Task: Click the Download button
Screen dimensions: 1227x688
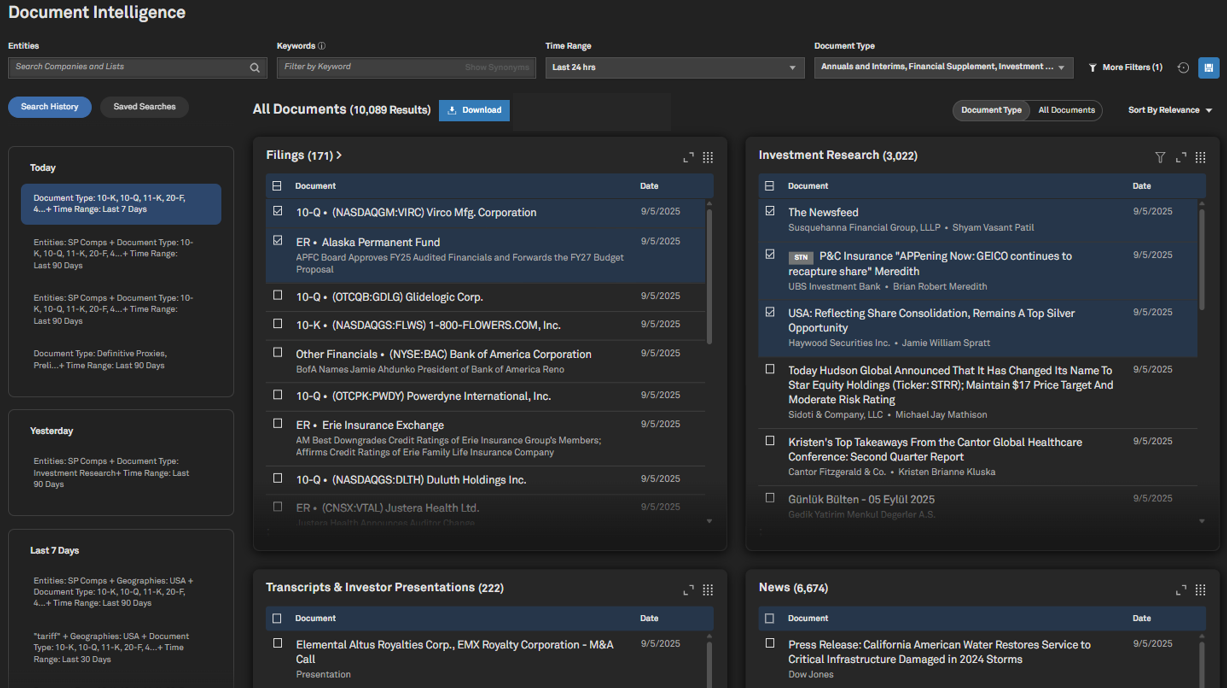Action: (474, 110)
